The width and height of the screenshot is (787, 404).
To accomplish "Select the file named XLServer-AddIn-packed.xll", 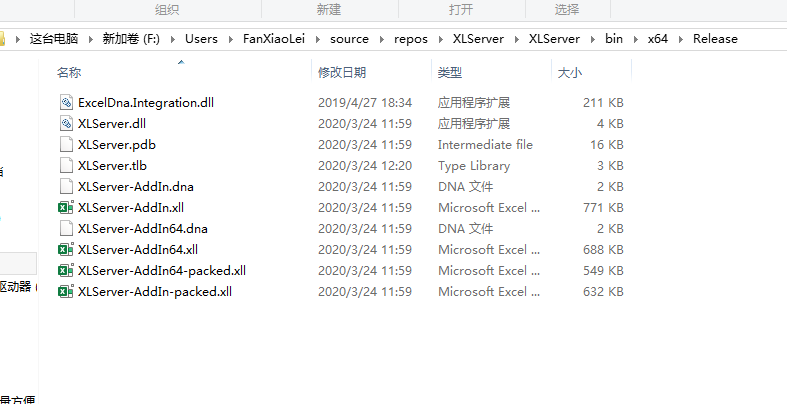I will coord(155,292).
